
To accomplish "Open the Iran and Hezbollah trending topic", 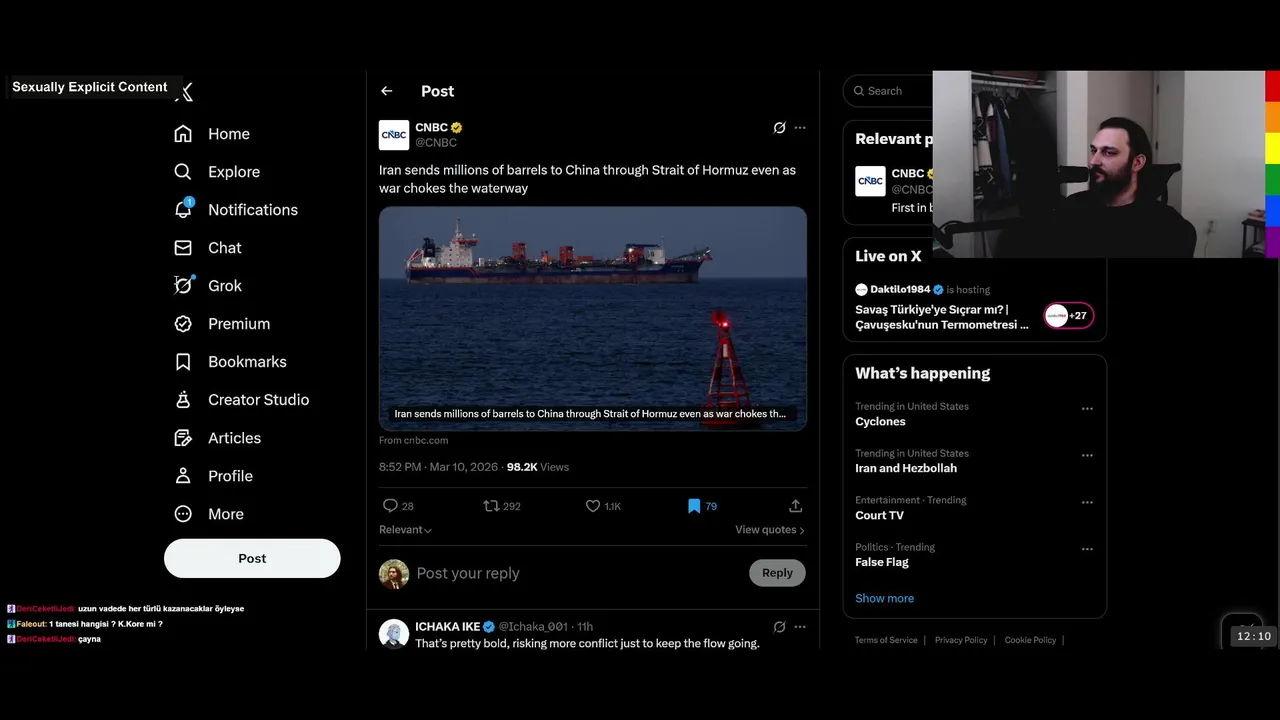I will click(906, 469).
